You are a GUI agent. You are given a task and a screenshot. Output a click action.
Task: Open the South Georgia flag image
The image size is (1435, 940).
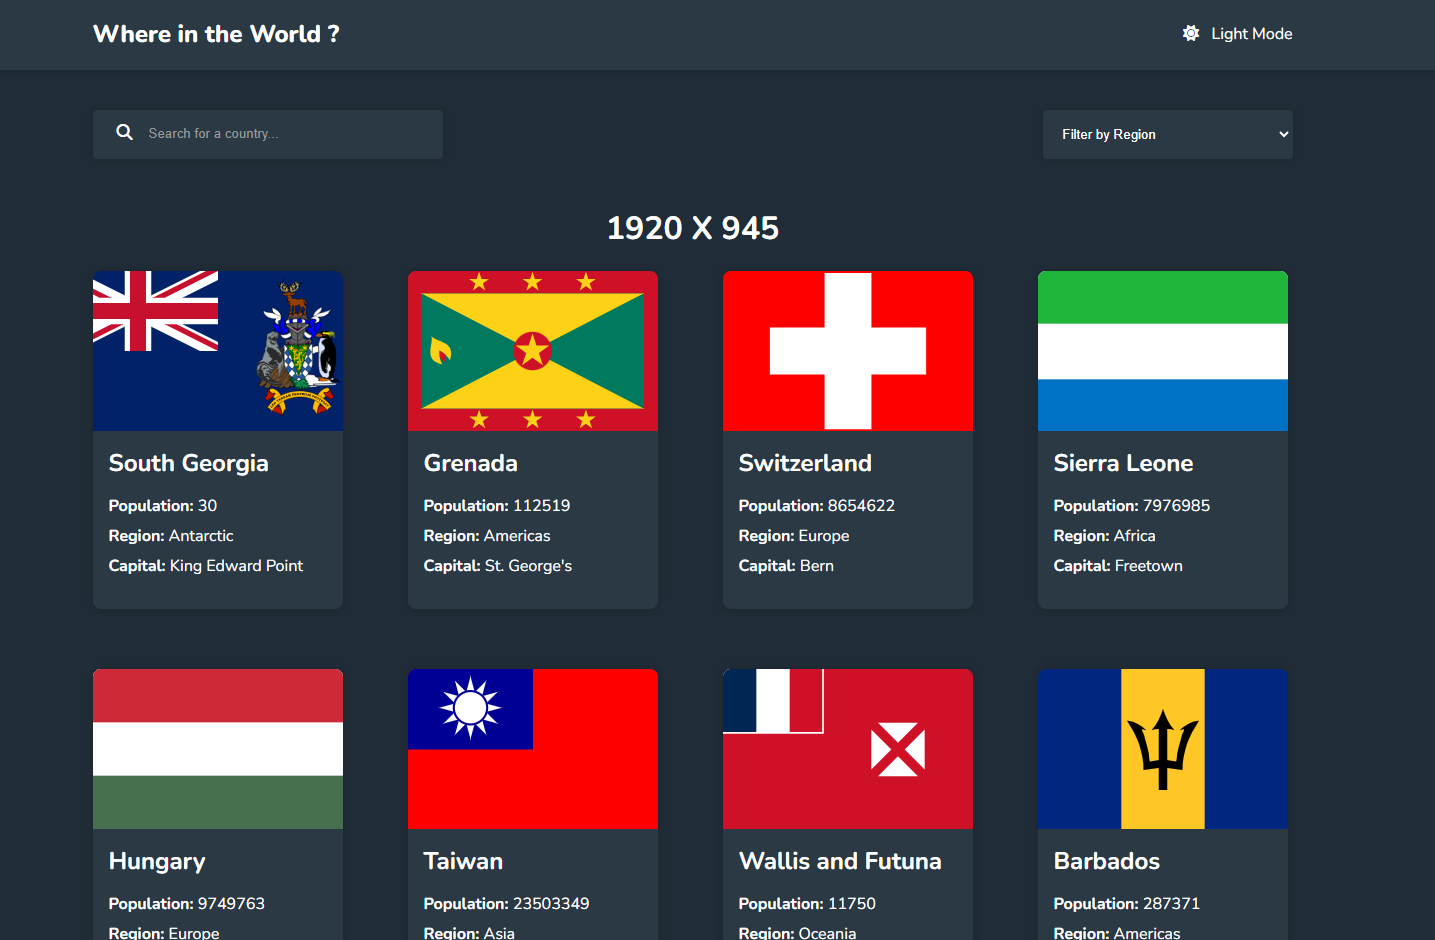click(x=218, y=351)
